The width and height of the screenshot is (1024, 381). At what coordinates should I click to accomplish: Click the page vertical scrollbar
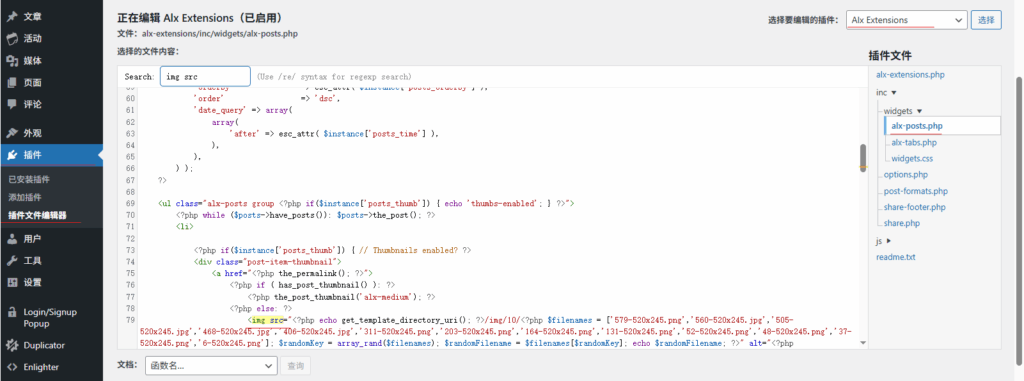point(1019,222)
